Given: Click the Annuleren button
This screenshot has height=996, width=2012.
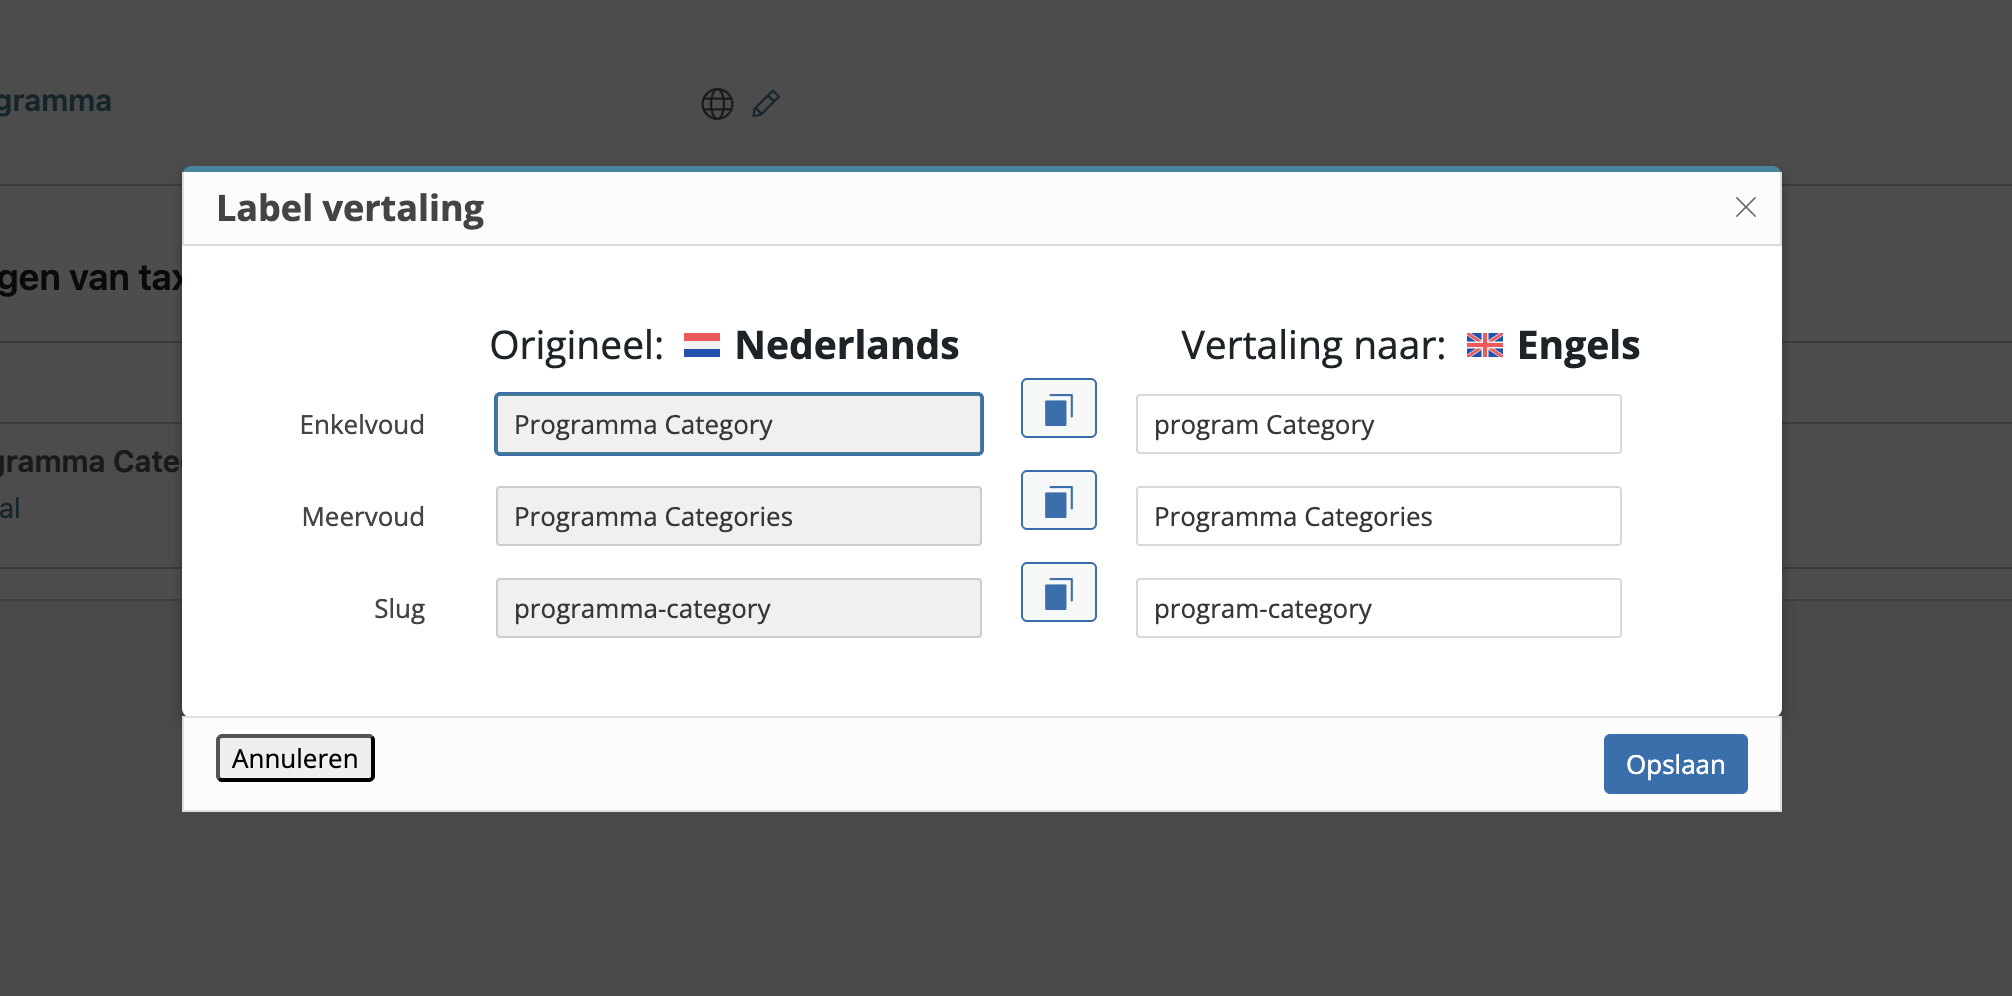Looking at the screenshot, I should tap(295, 758).
